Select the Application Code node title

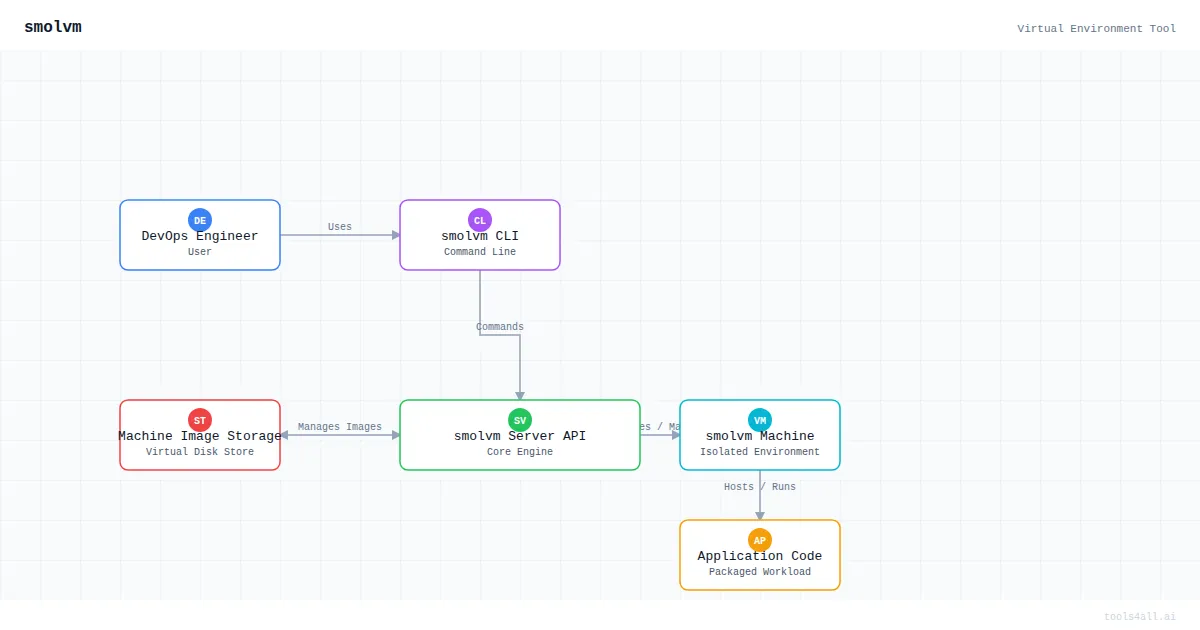760,556
